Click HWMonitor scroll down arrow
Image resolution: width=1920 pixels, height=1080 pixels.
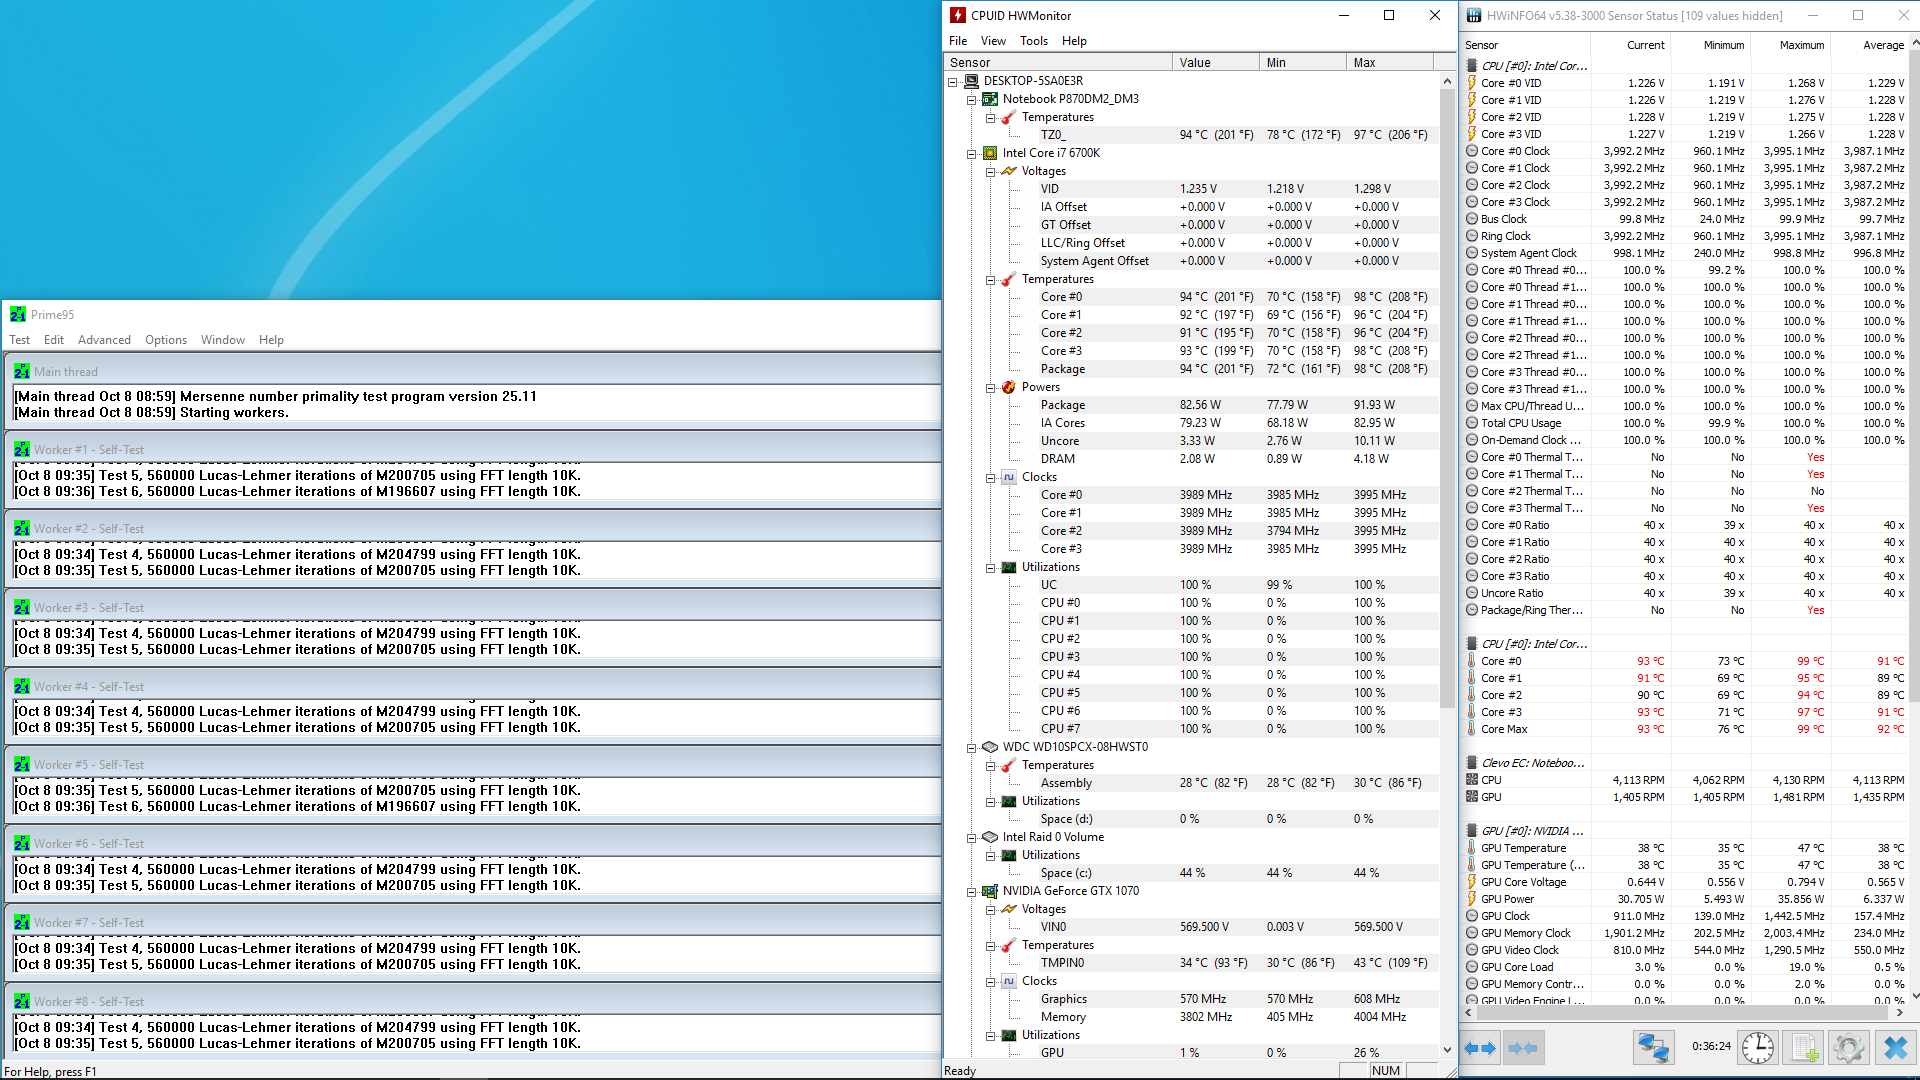click(x=1447, y=1050)
